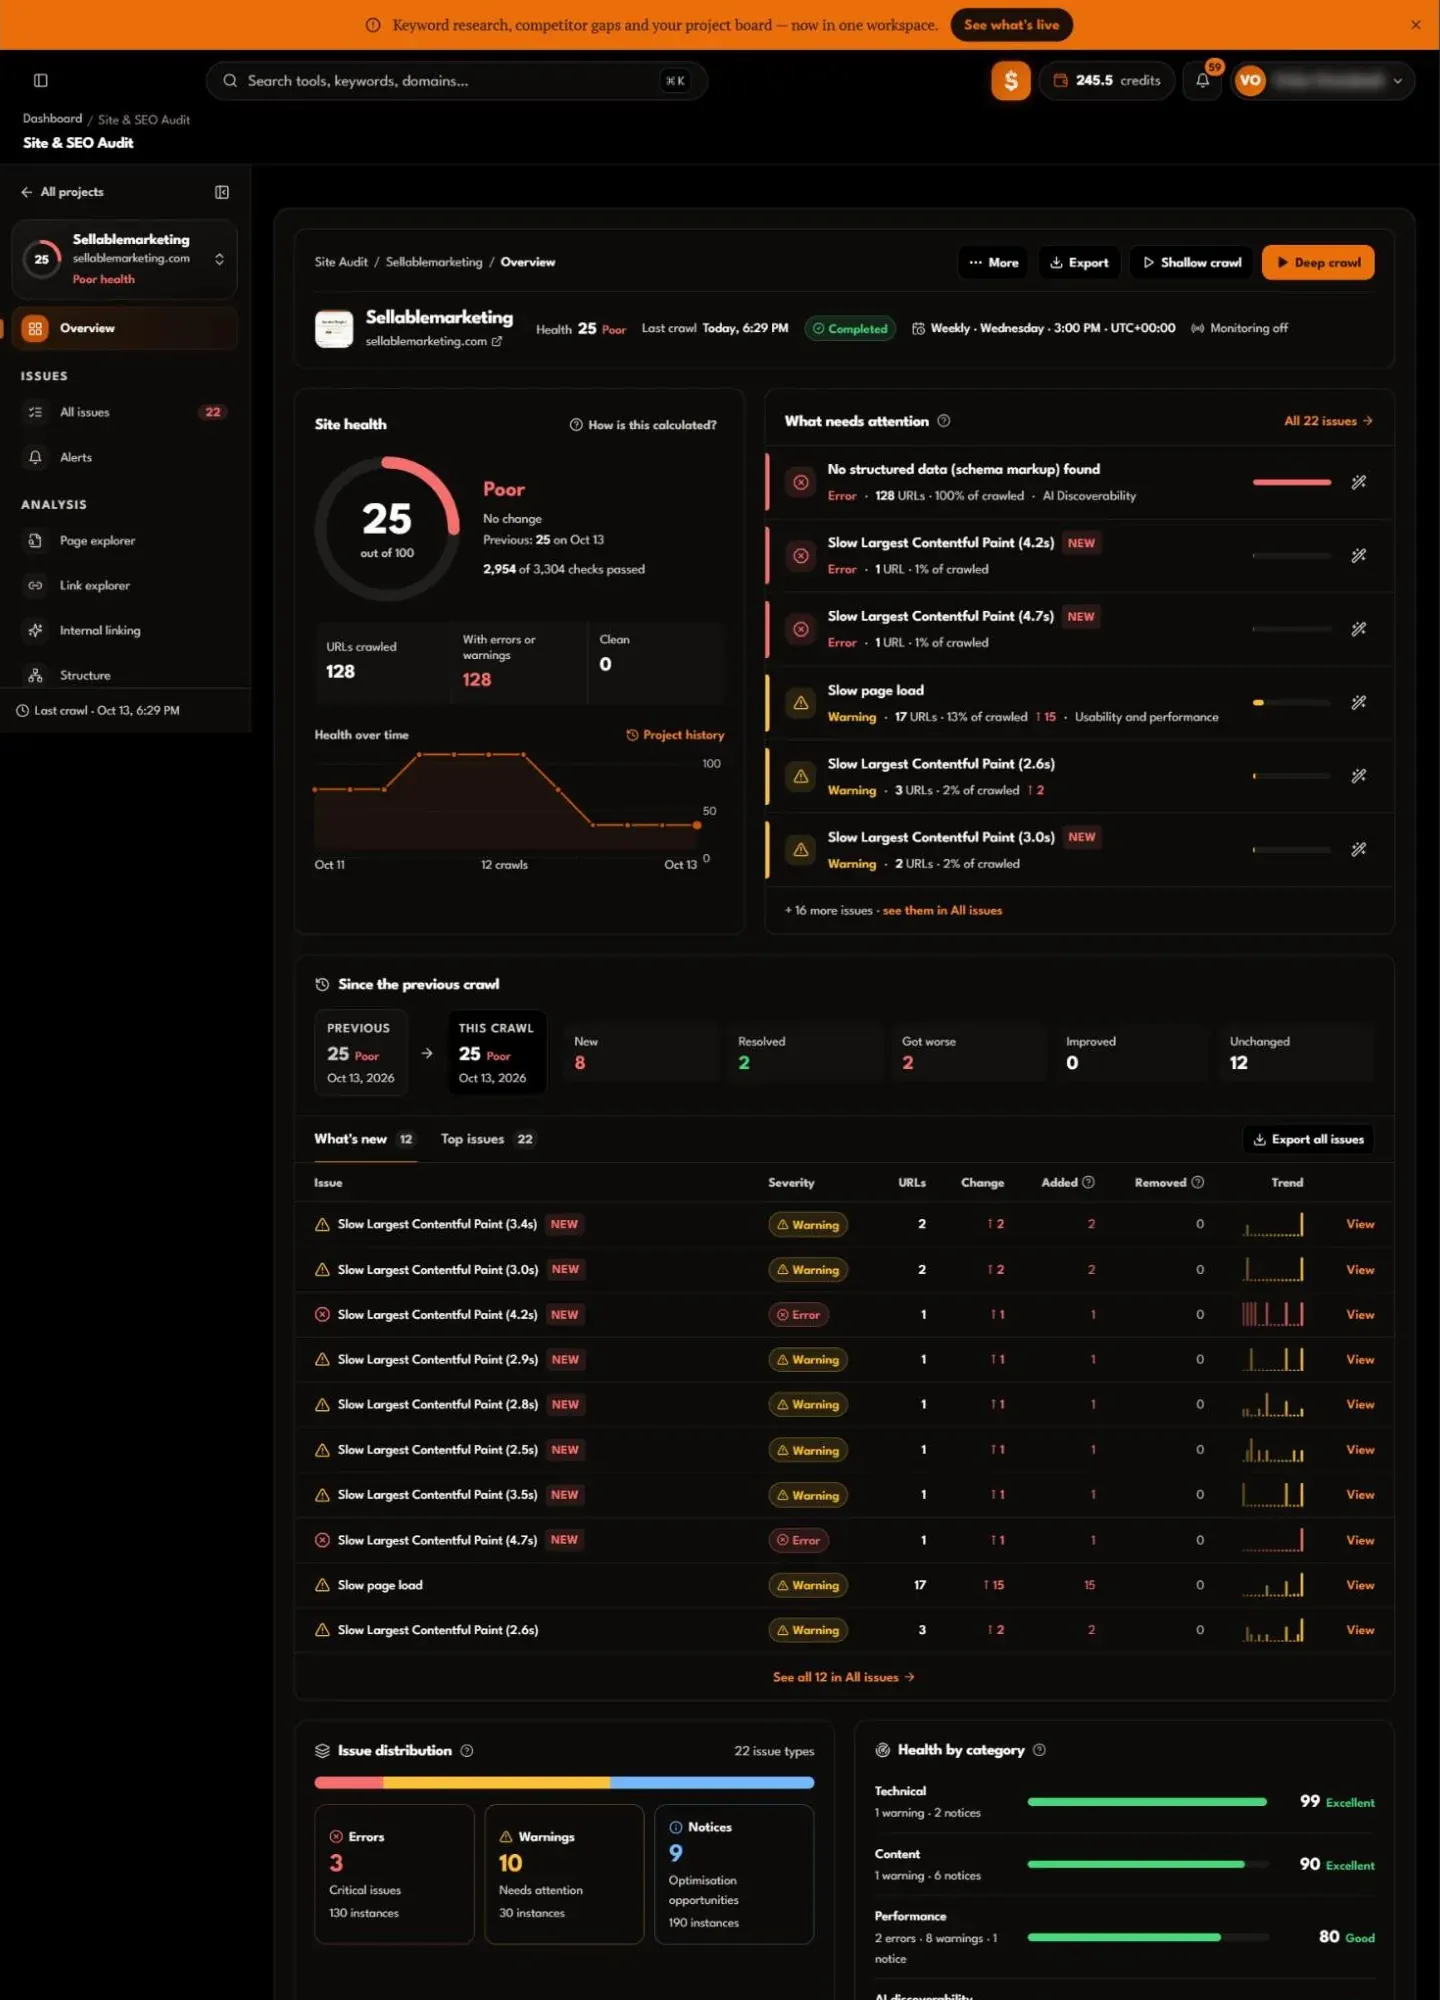
Task: Open the external link icon next to sellablemarketing.com
Action: tap(497, 341)
